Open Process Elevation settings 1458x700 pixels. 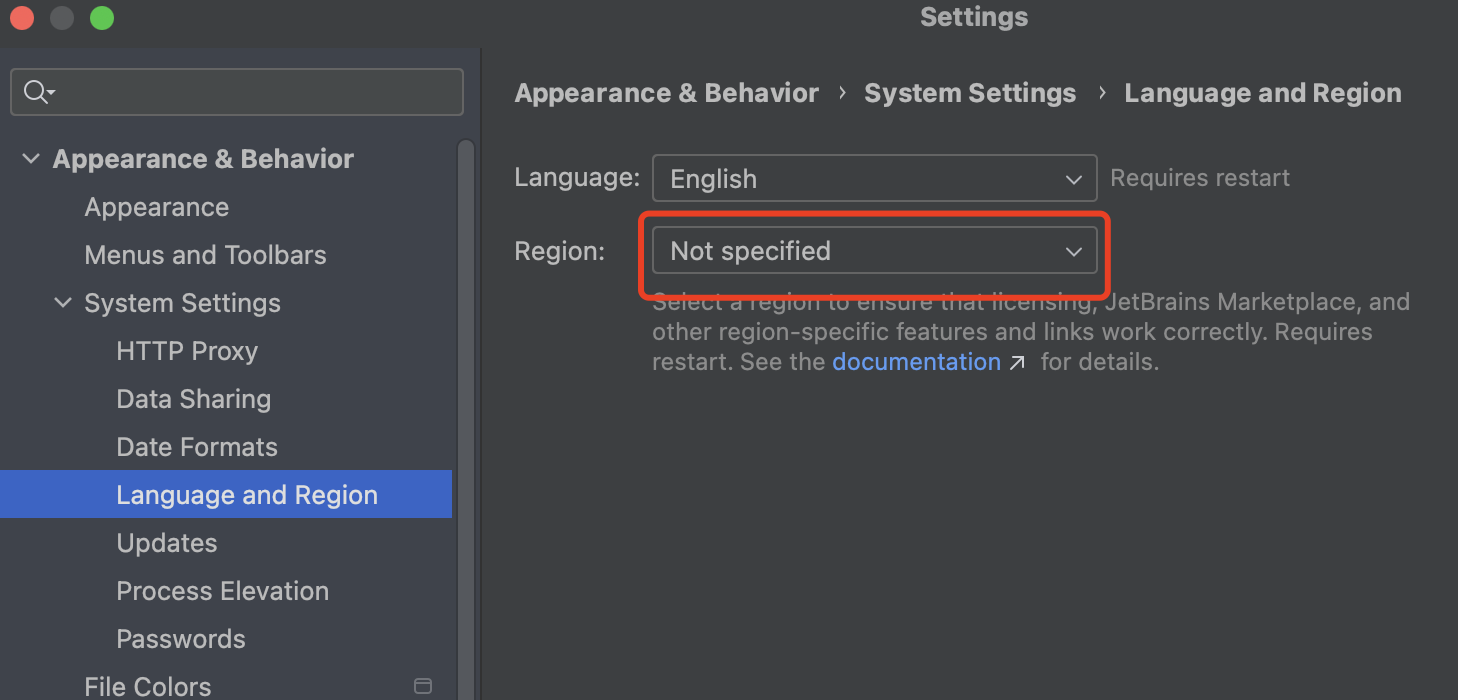(x=223, y=591)
